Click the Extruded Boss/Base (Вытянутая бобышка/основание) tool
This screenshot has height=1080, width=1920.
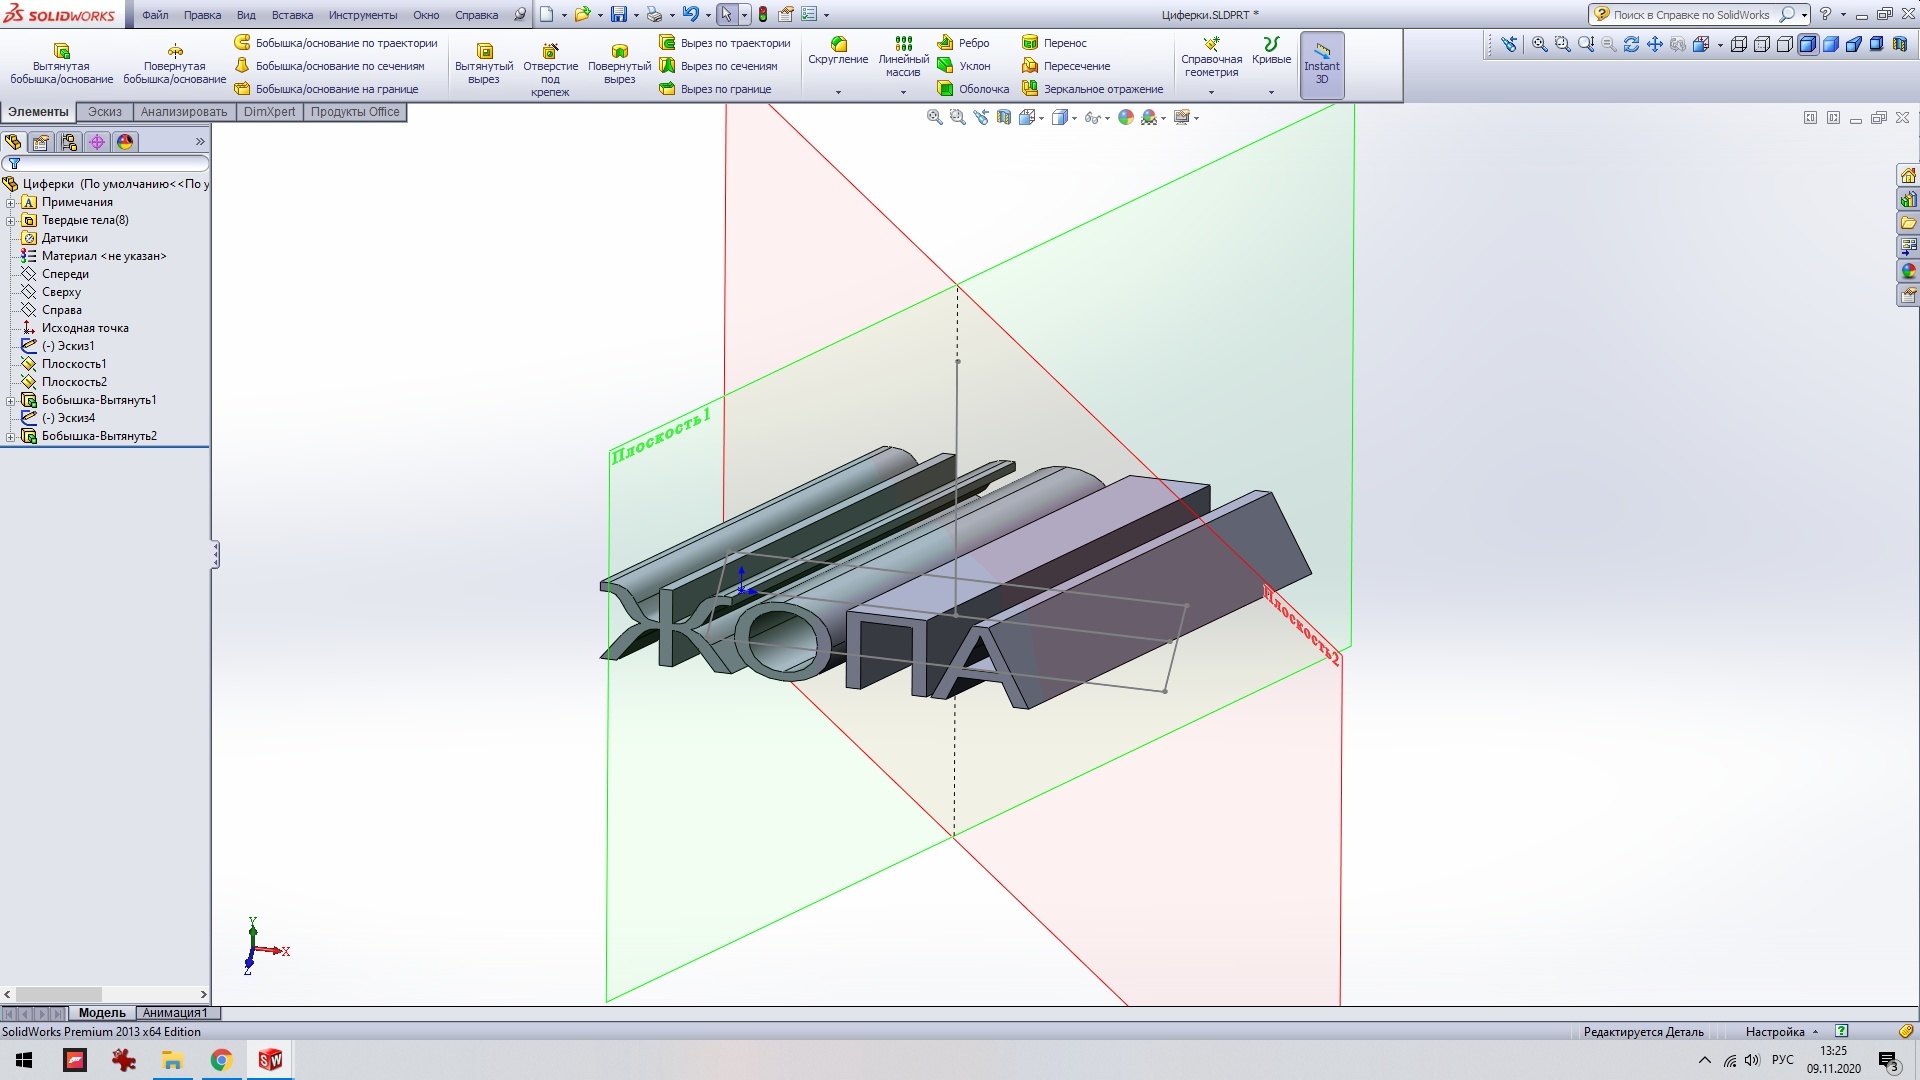61,63
